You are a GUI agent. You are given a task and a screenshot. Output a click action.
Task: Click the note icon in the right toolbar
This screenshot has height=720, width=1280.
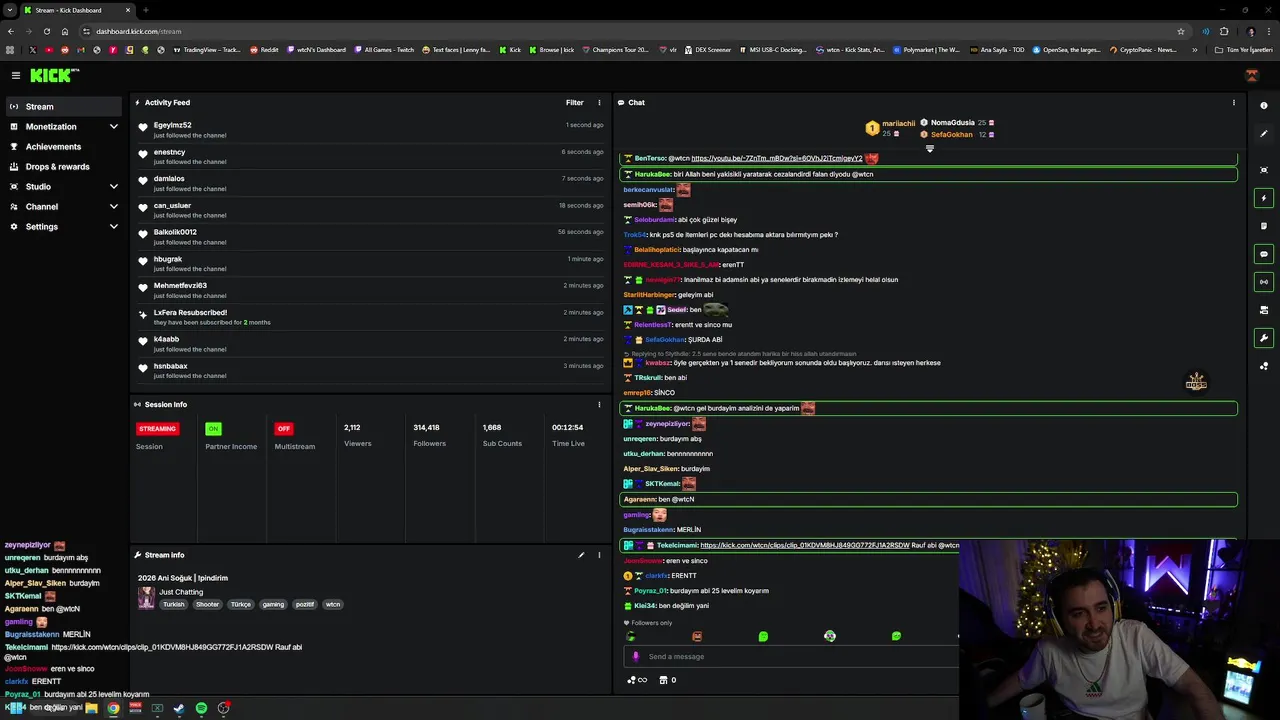(1264, 226)
